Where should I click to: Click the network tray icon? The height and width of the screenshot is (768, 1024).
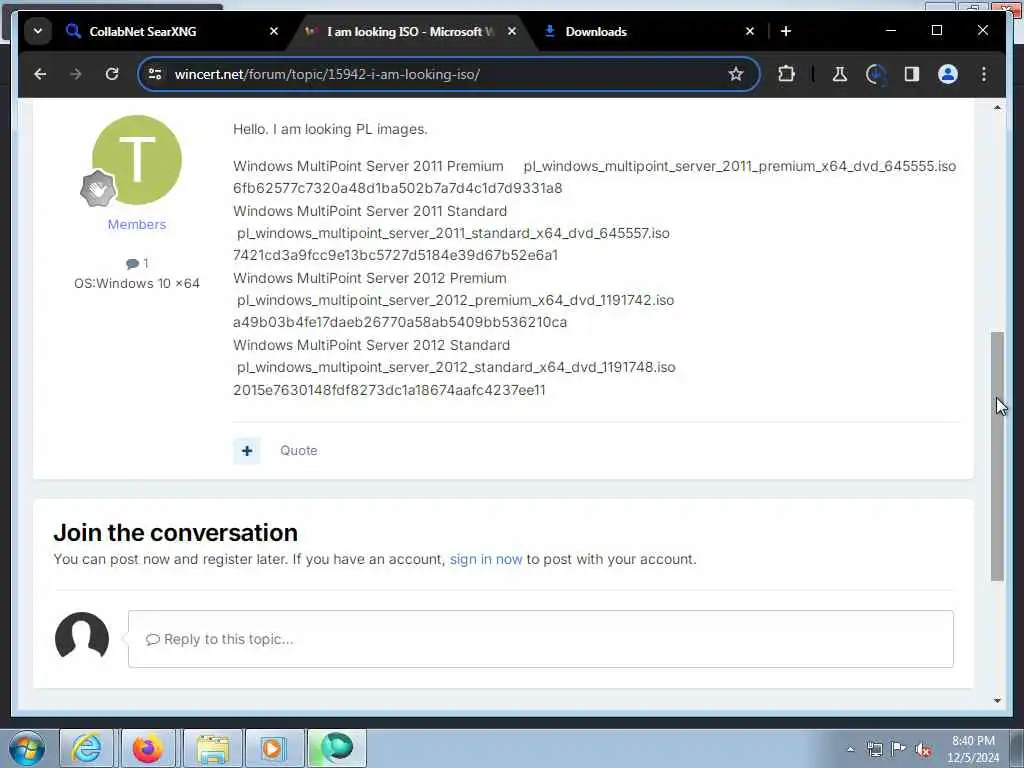pos(874,749)
